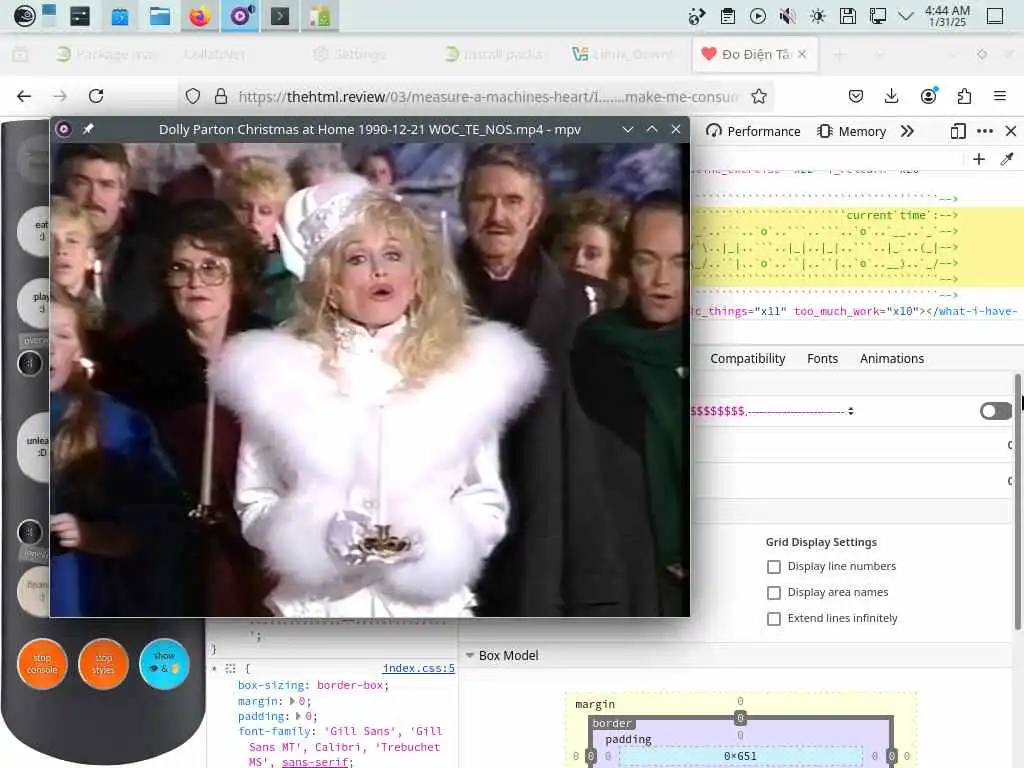Show more devtools tabs chevron
Screen dimensions: 1024x768
[907, 131]
